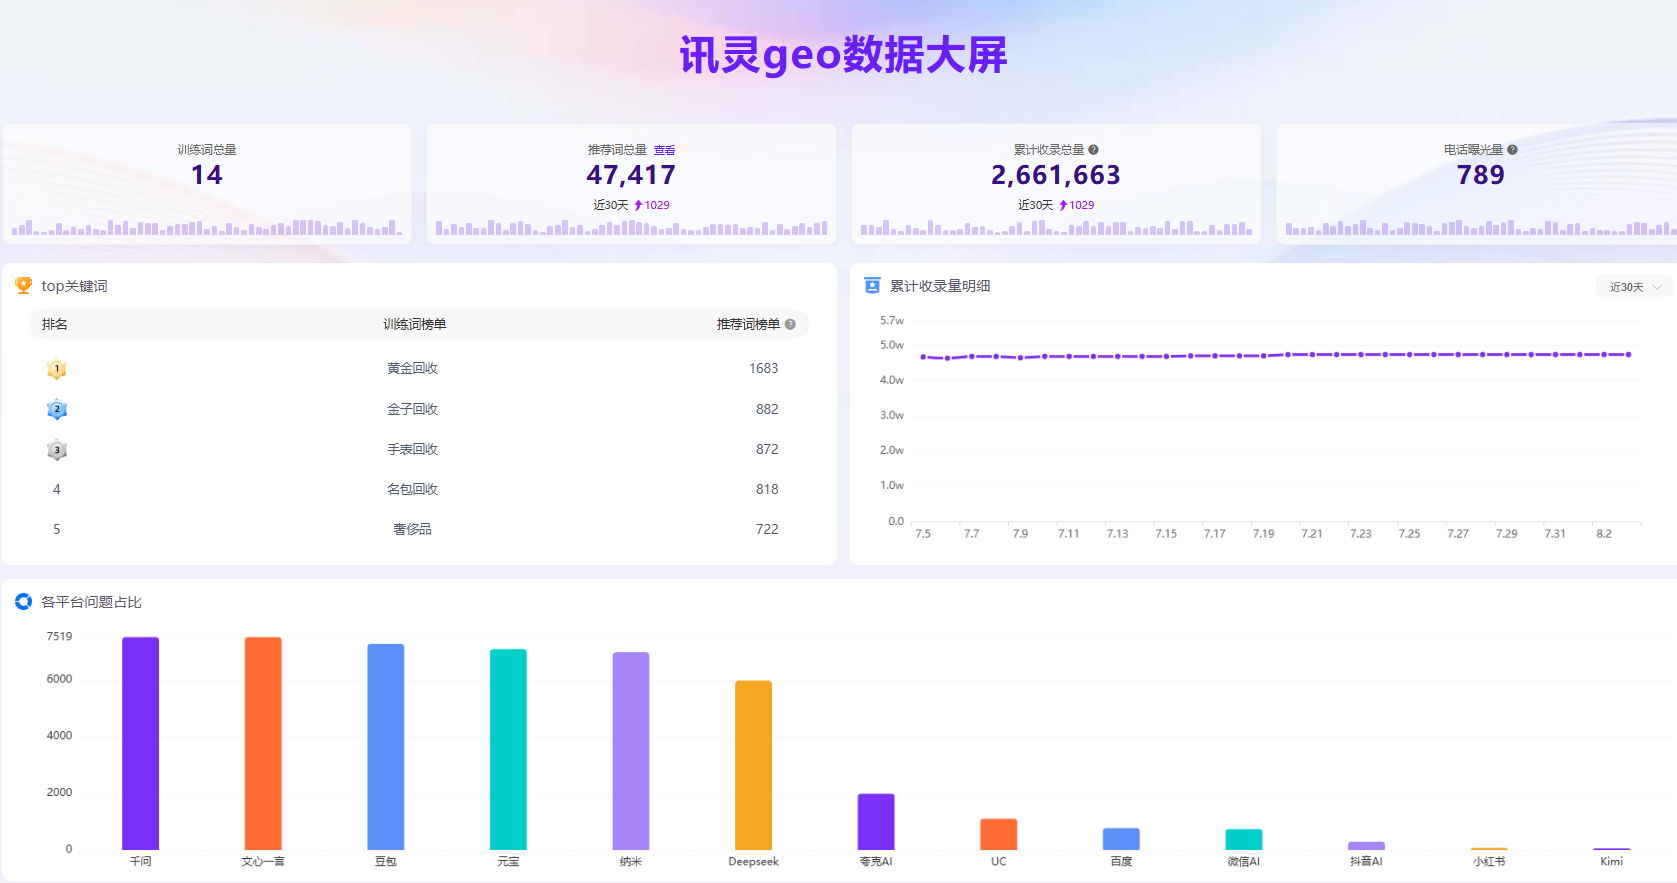Select the 奢侈品 keyword row
This screenshot has width=1677, height=883.
pos(419,529)
